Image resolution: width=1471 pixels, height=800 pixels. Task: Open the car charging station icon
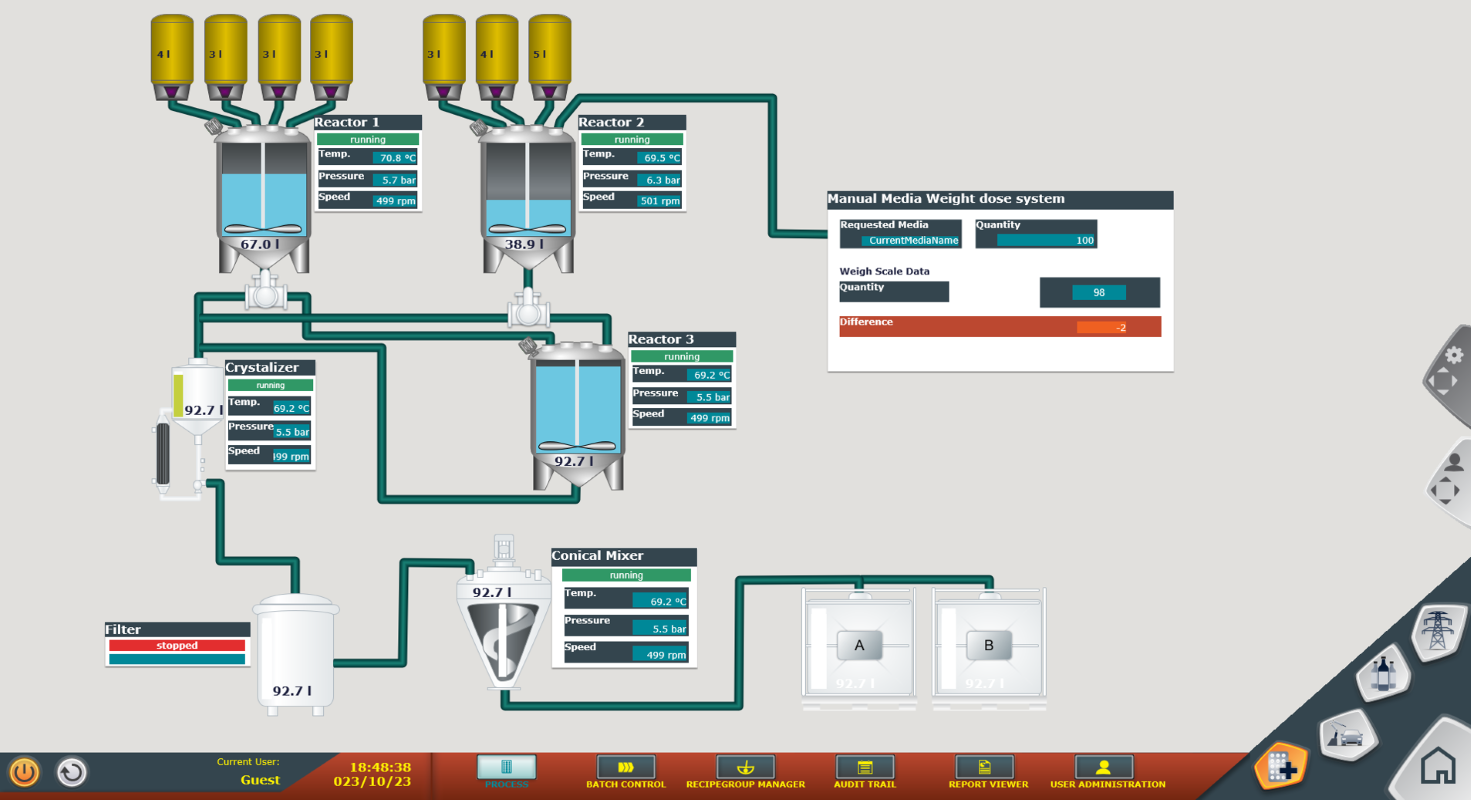click(x=1344, y=737)
